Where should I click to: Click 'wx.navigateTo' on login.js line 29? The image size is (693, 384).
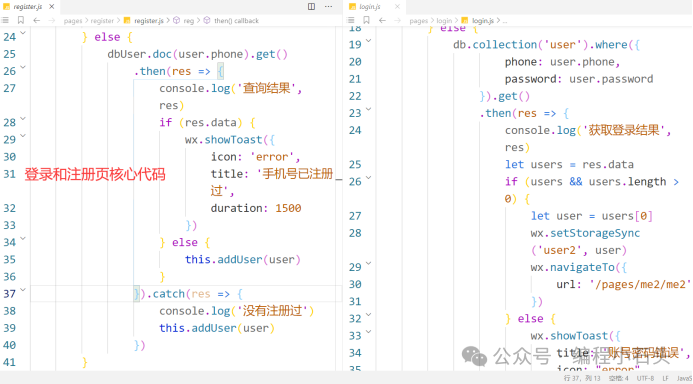572,268
